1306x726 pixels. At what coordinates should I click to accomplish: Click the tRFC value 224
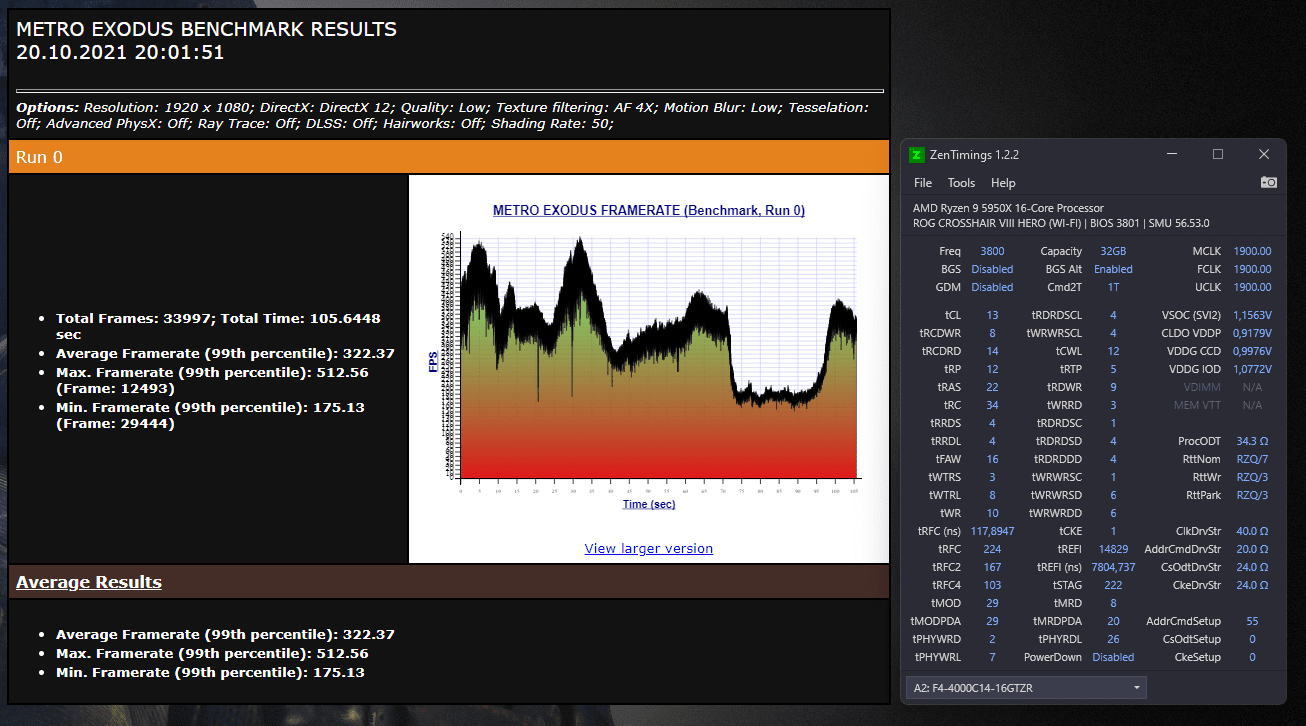click(992, 549)
